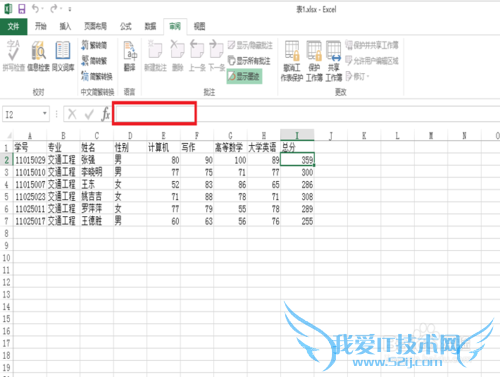Open customize quick access toolbar dropdown
Screen dimensions: 500x377
click(70, 9)
